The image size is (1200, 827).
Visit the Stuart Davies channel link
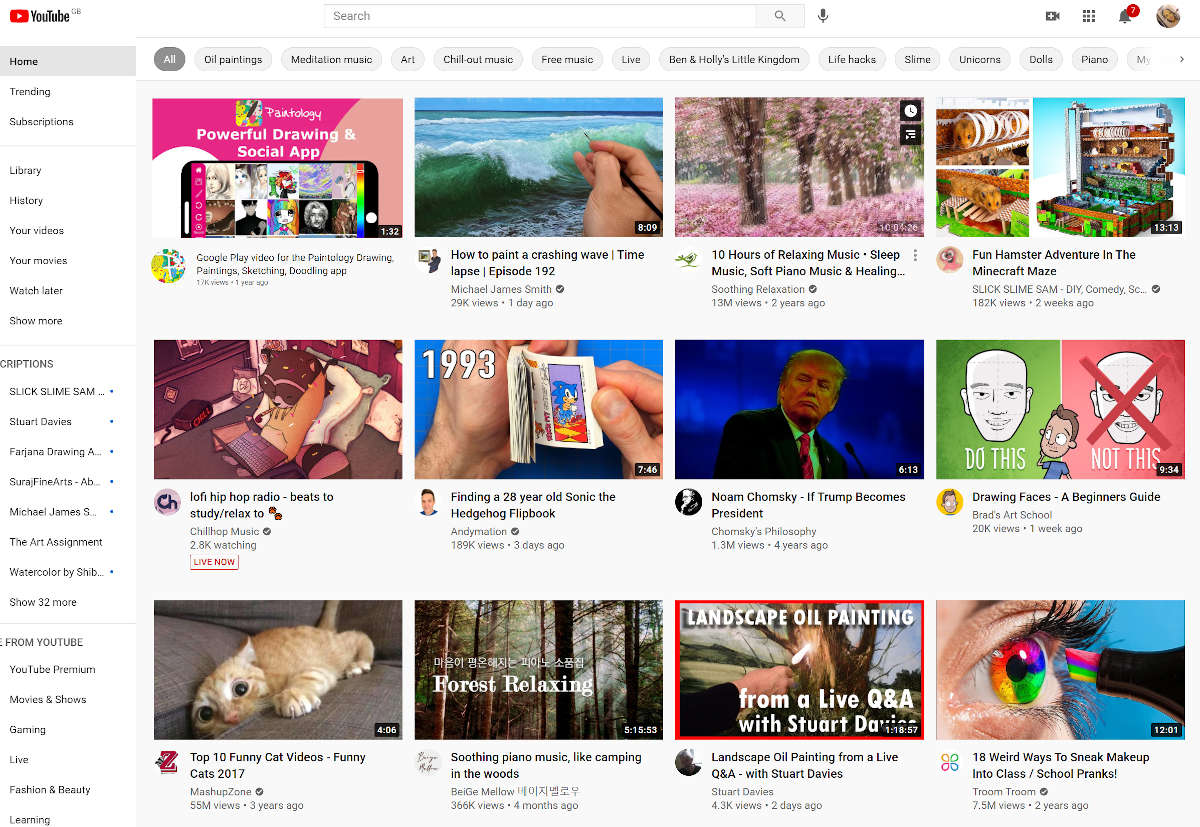click(x=742, y=791)
